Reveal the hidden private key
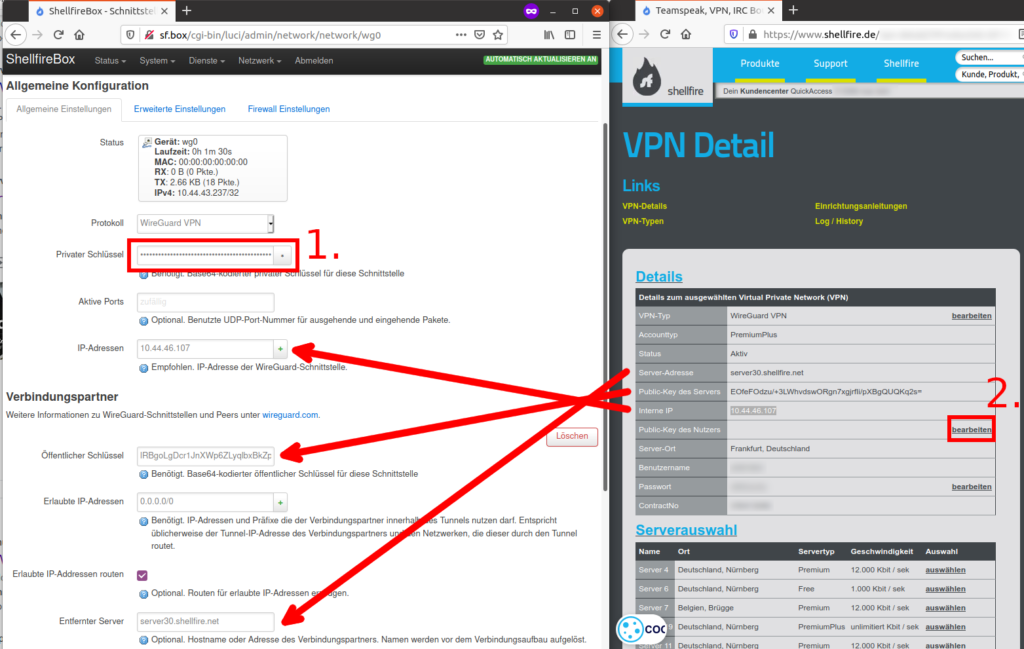Viewport: 1024px width, 649px height. (x=281, y=255)
